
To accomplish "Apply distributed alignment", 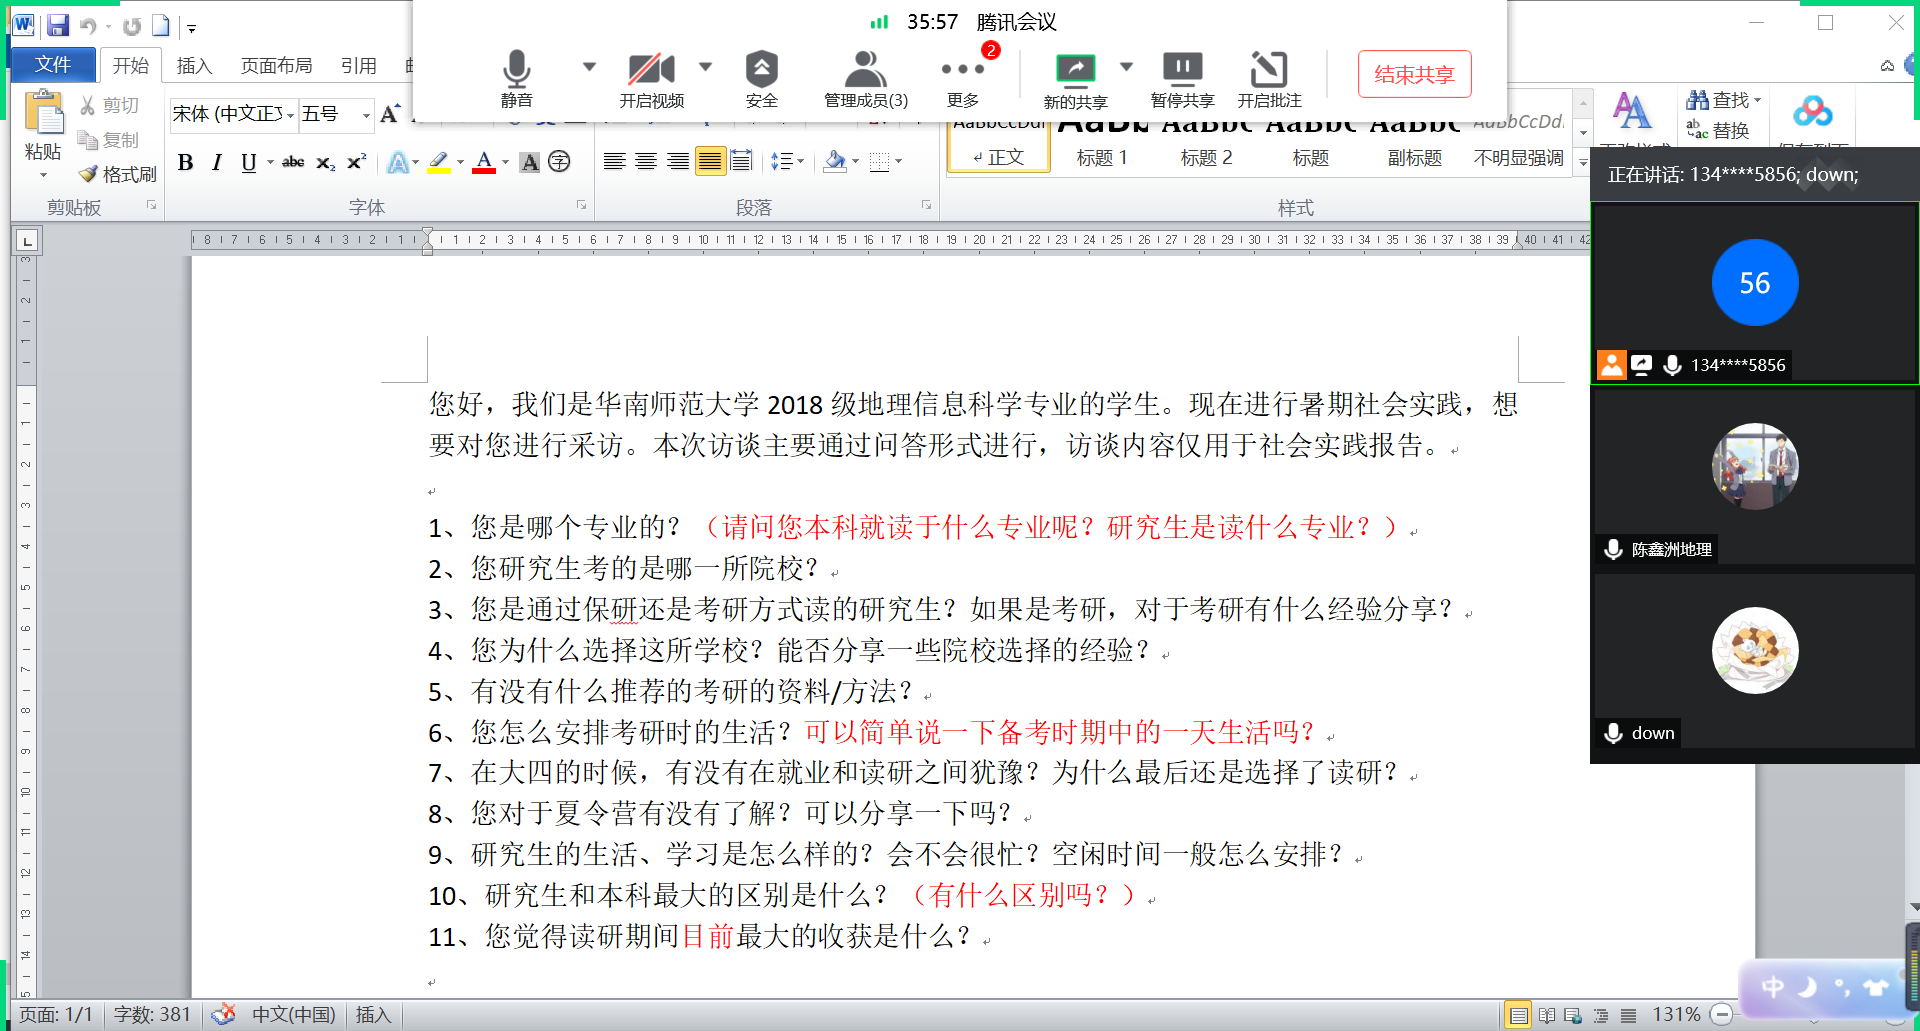I will pyautogui.click(x=741, y=161).
